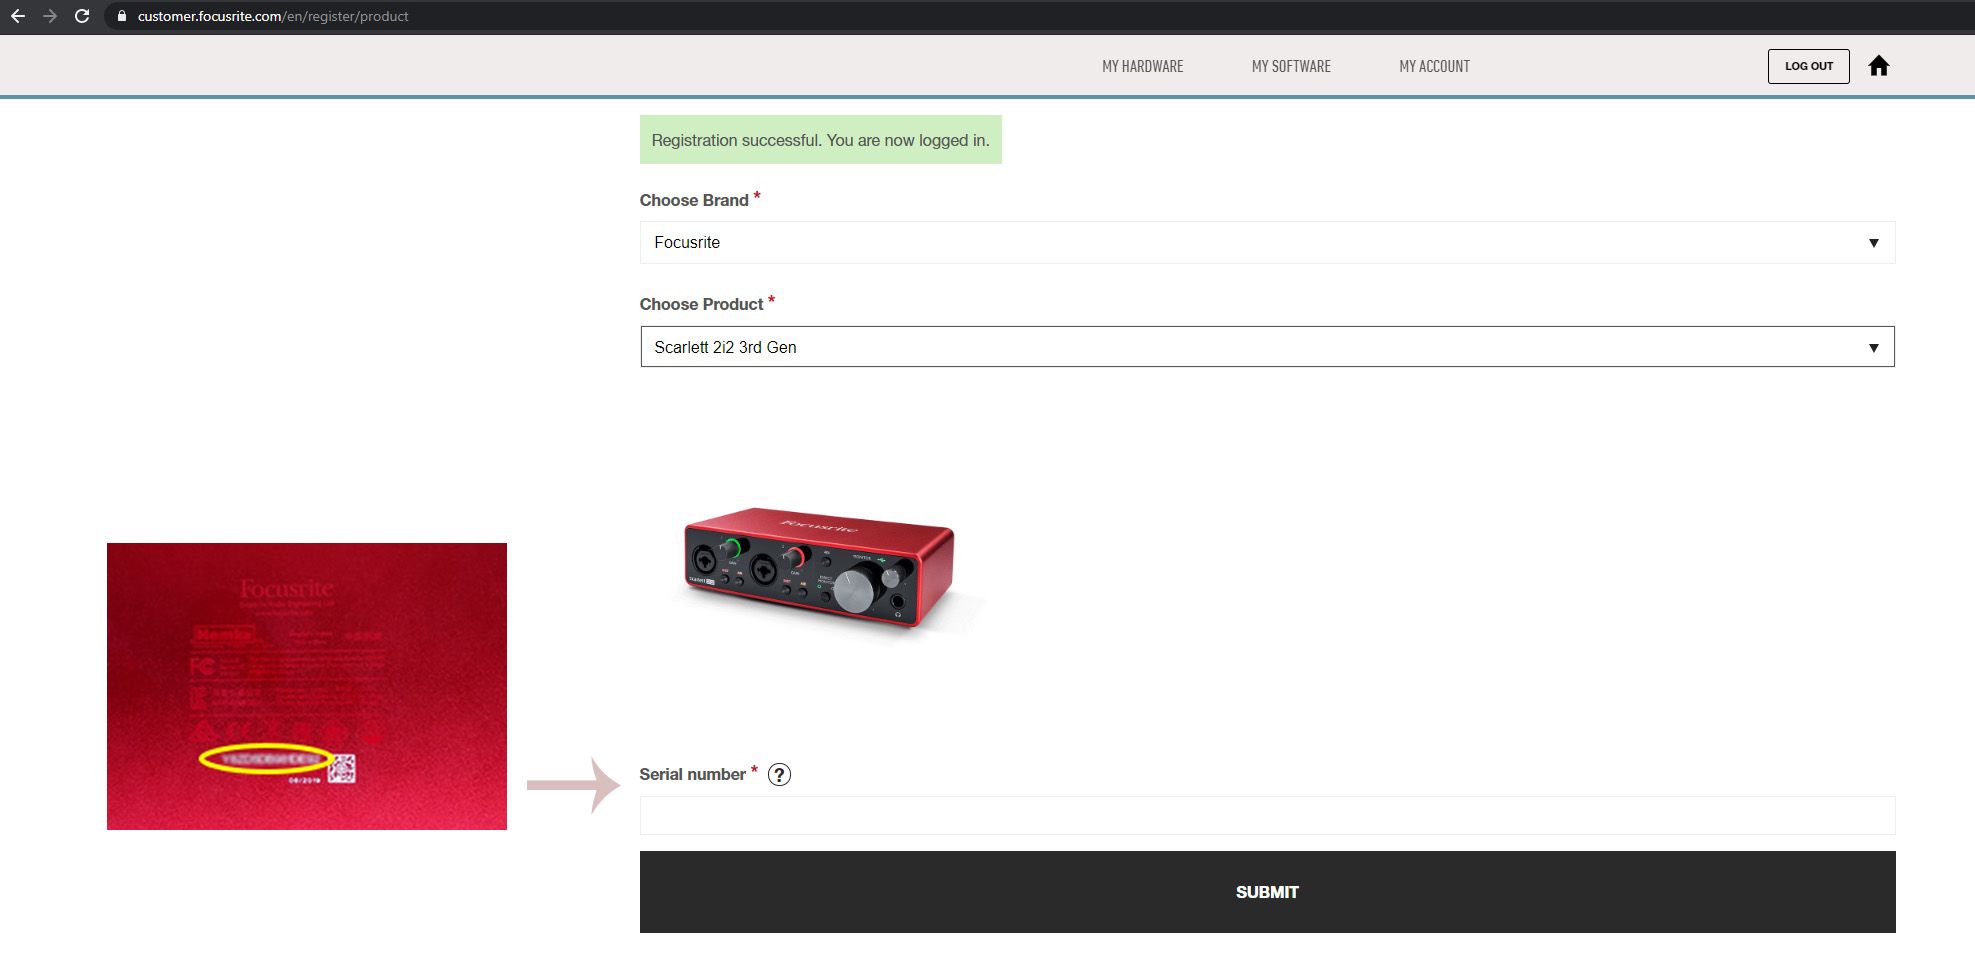Navigate to MY SOFTWARE

pyautogui.click(x=1290, y=66)
